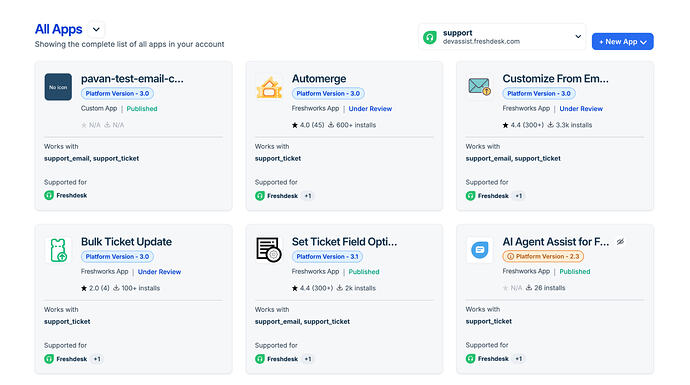Open the pavan-test-email-c... app title
The image size is (690, 385).
tap(132, 79)
